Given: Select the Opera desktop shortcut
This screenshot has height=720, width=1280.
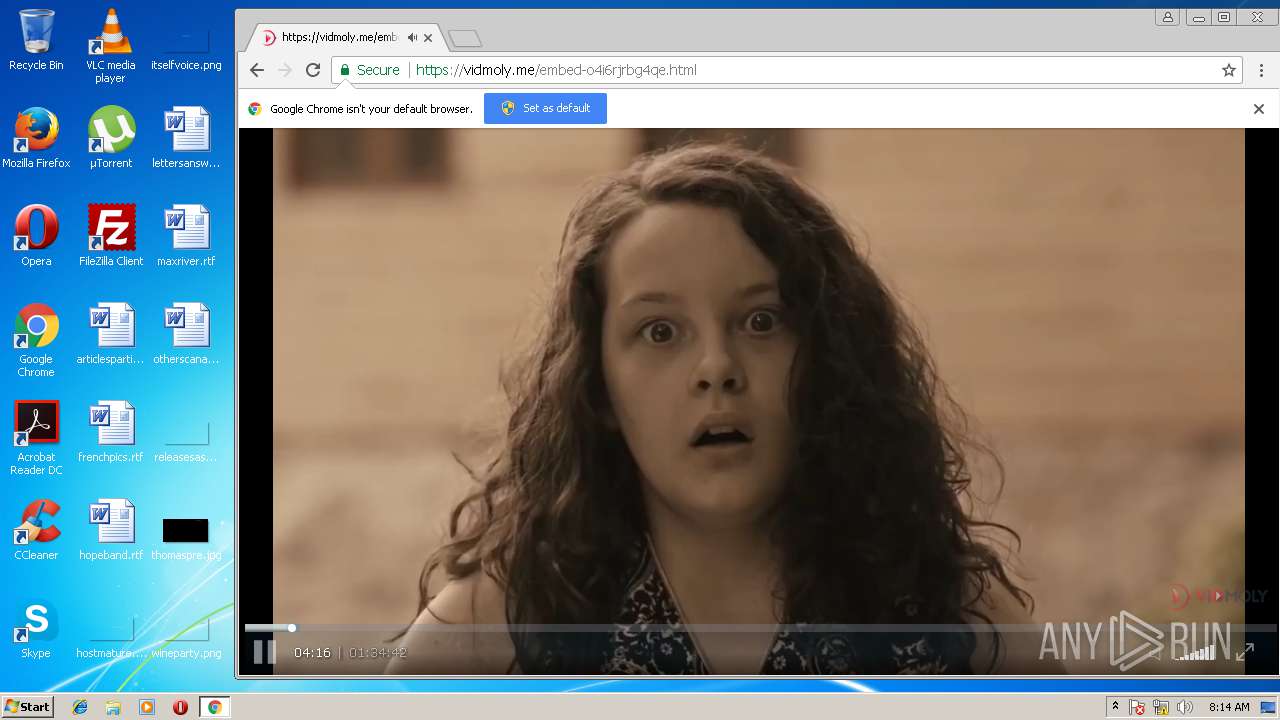Looking at the screenshot, I should (36, 236).
